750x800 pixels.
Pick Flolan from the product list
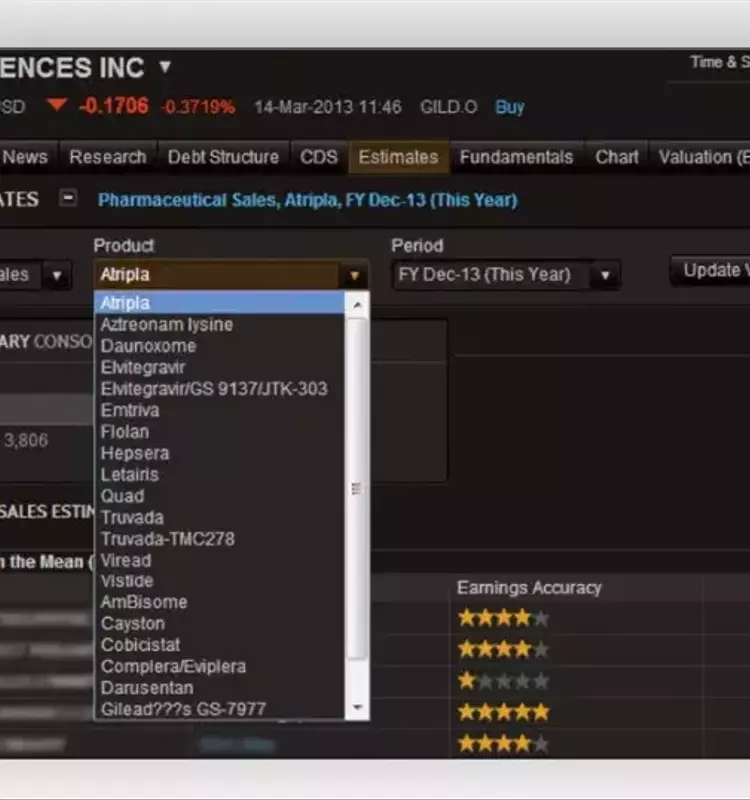click(219, 432)
